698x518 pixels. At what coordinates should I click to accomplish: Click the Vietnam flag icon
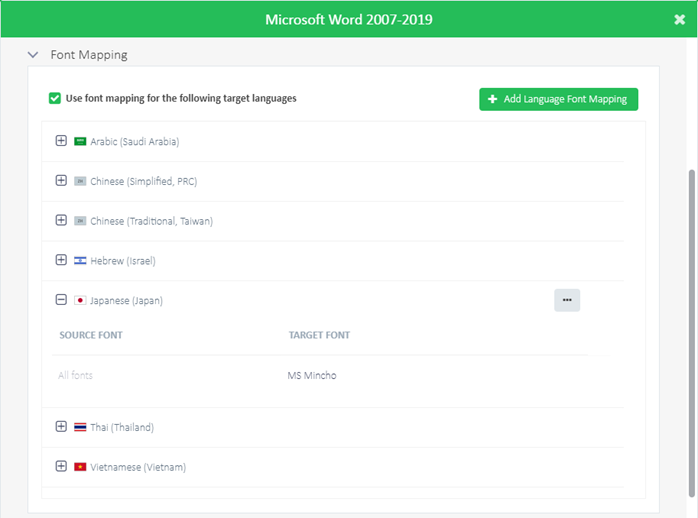coord(80,467)
